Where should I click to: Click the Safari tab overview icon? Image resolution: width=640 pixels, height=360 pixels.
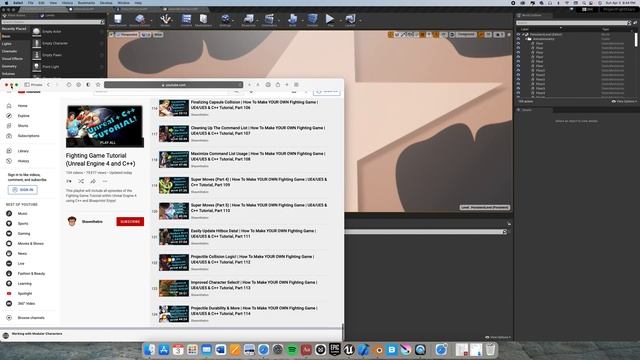pyautogui.click(x=297, y=85)
